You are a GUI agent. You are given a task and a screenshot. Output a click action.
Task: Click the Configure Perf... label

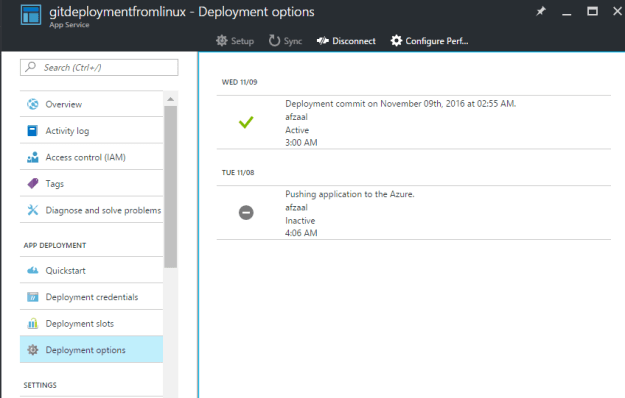click(437, 41)
